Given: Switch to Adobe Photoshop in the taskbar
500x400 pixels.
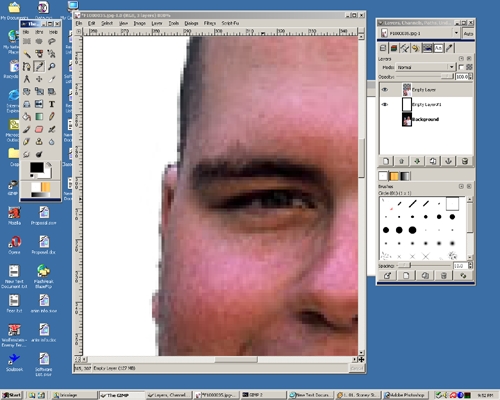Looking at the screenshot, I should pos(405,395).
